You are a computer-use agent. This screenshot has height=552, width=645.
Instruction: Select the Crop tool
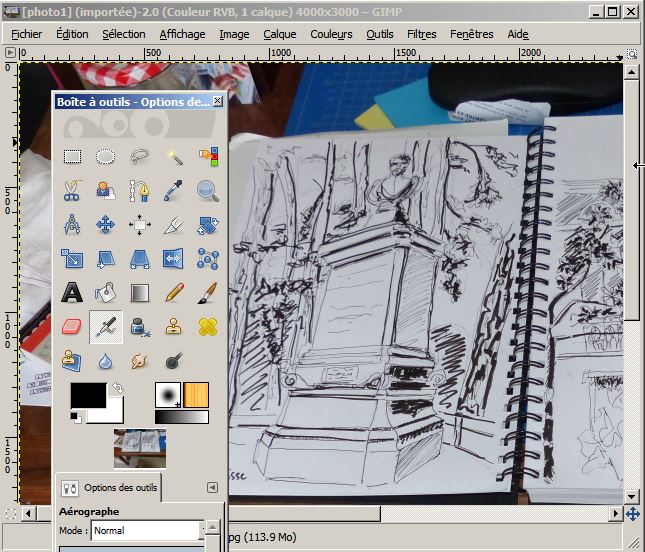(x=174, y=225)
